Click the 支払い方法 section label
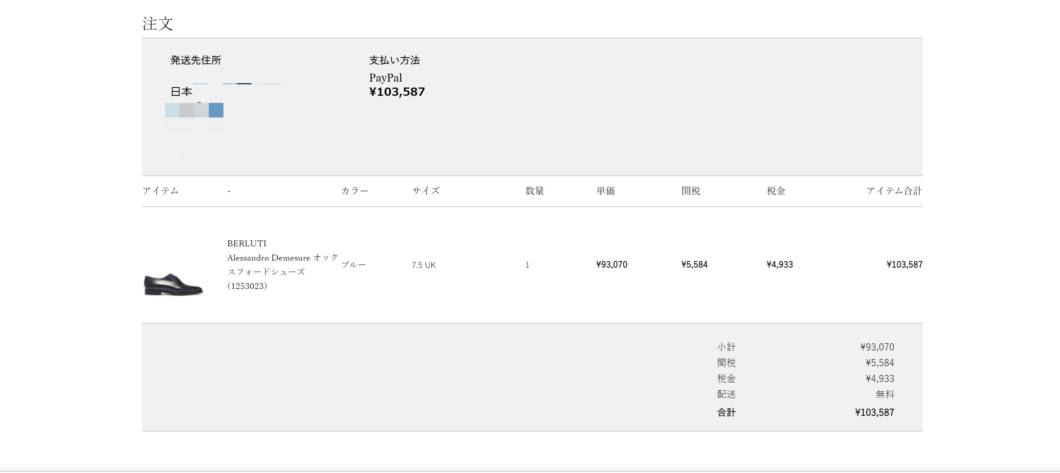This screenshot has height=473, width=1060. (394, 60)
